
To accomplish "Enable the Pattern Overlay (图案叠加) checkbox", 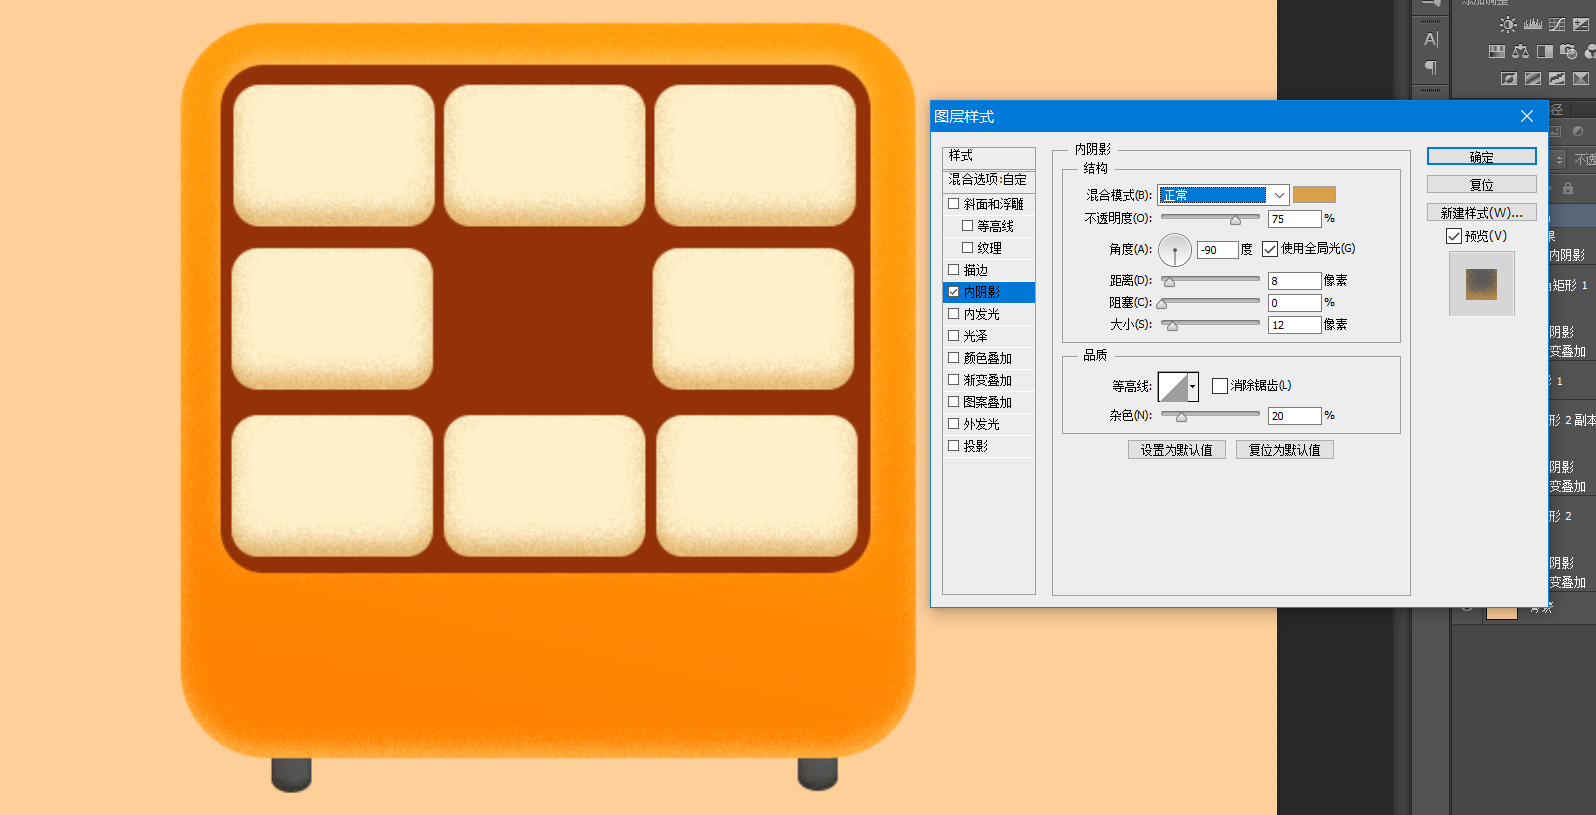I will coord(954,402).
